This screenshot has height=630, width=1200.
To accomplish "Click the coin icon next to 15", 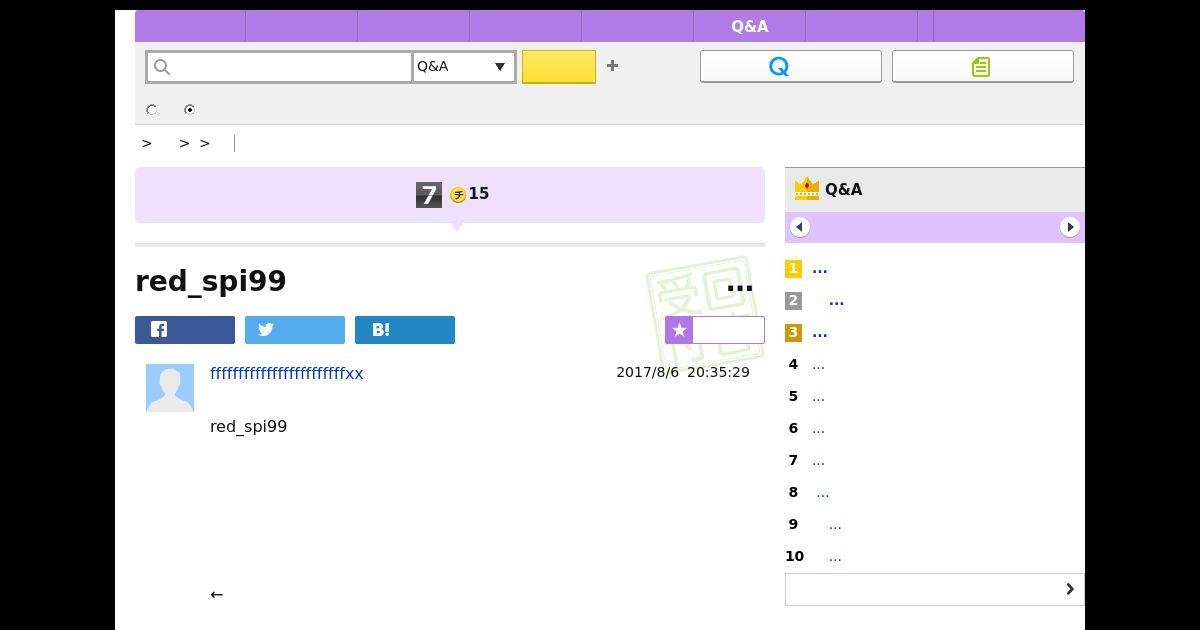I will coord(458,195).
